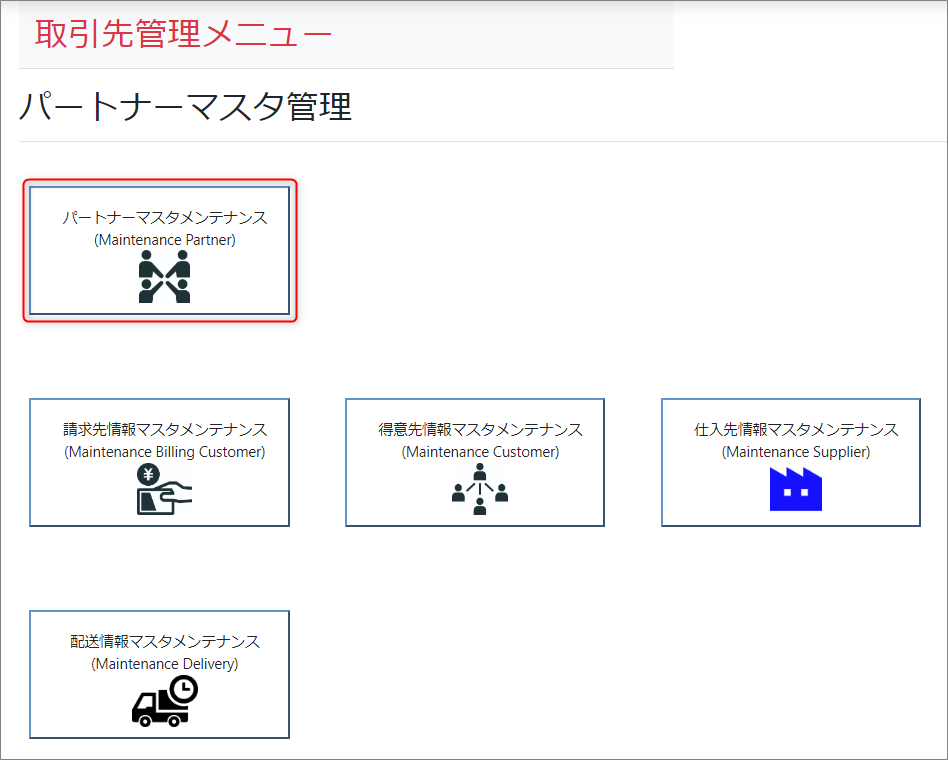
Task: Click the yen billing hand icon
Action: click(x=164, y=490)
